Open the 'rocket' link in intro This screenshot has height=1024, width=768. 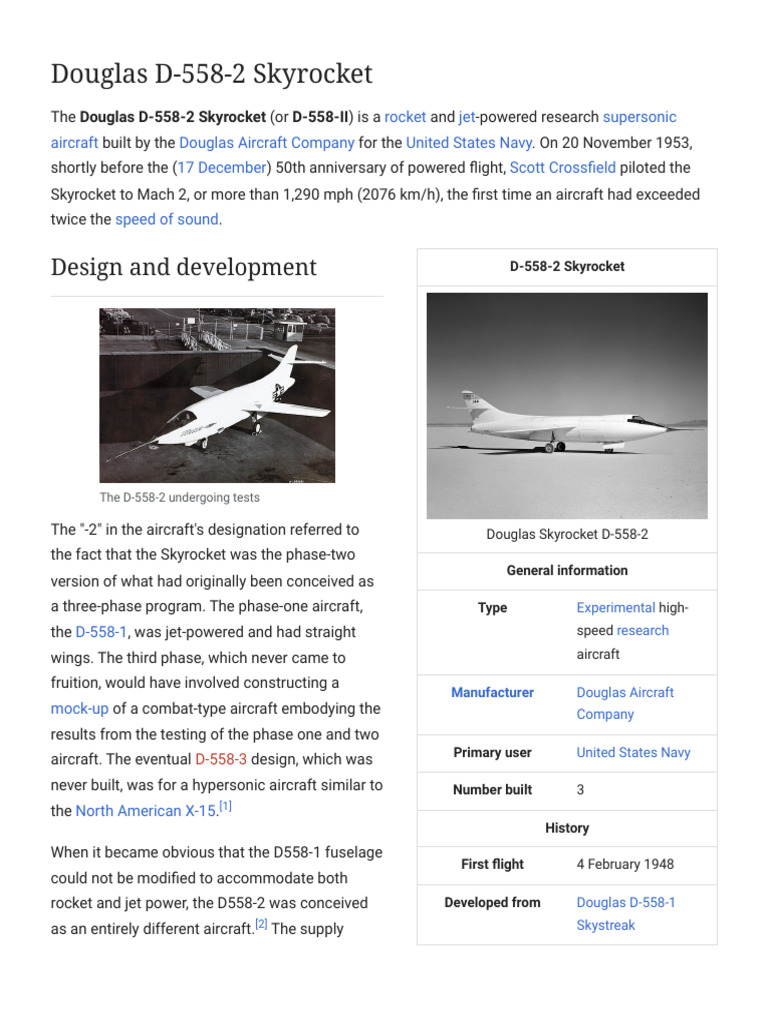coord(405,117)
